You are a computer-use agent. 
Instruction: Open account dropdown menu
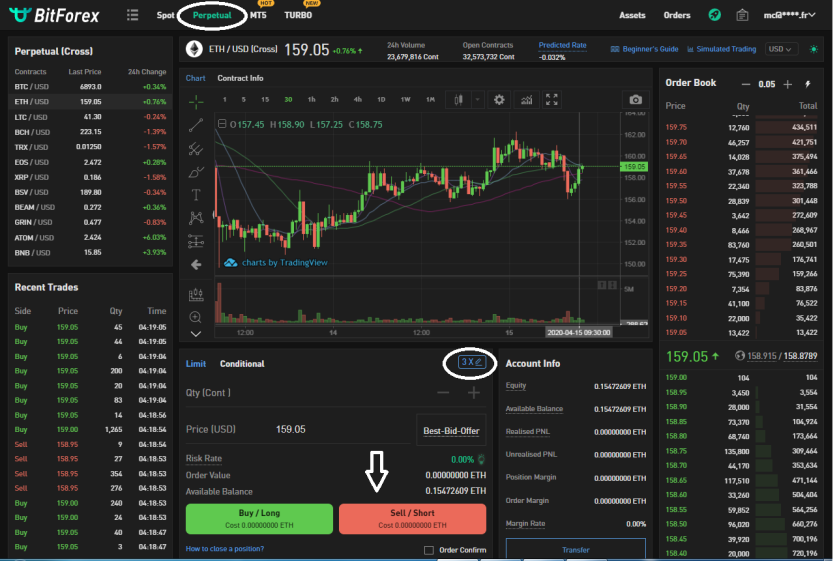pyautogui.click(x=789, y=15)
